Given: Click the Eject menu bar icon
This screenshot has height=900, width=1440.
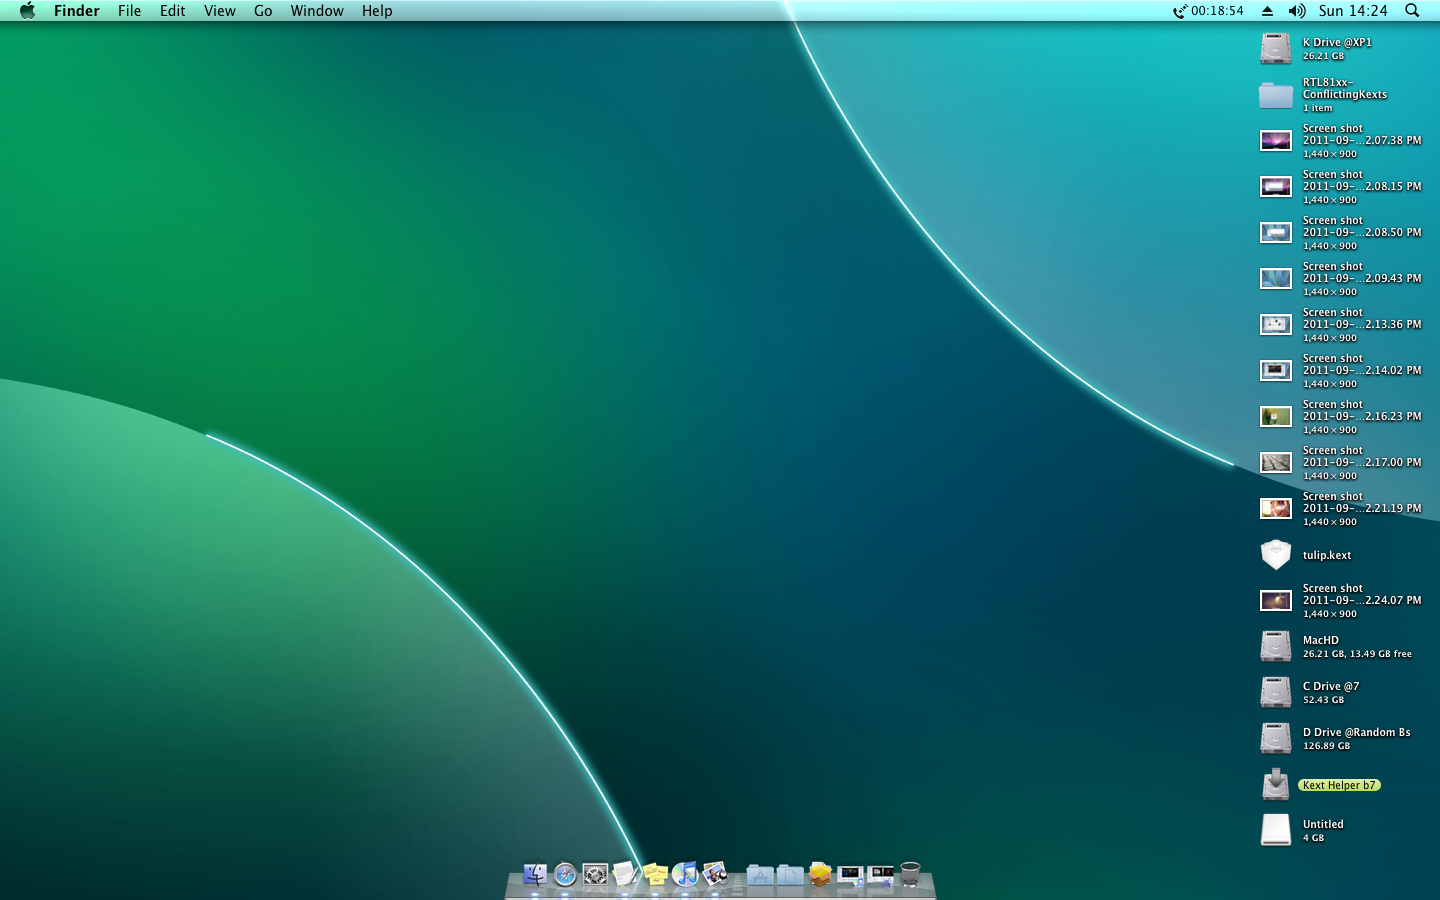Looking at the screenshot, I should (1267, 11).
